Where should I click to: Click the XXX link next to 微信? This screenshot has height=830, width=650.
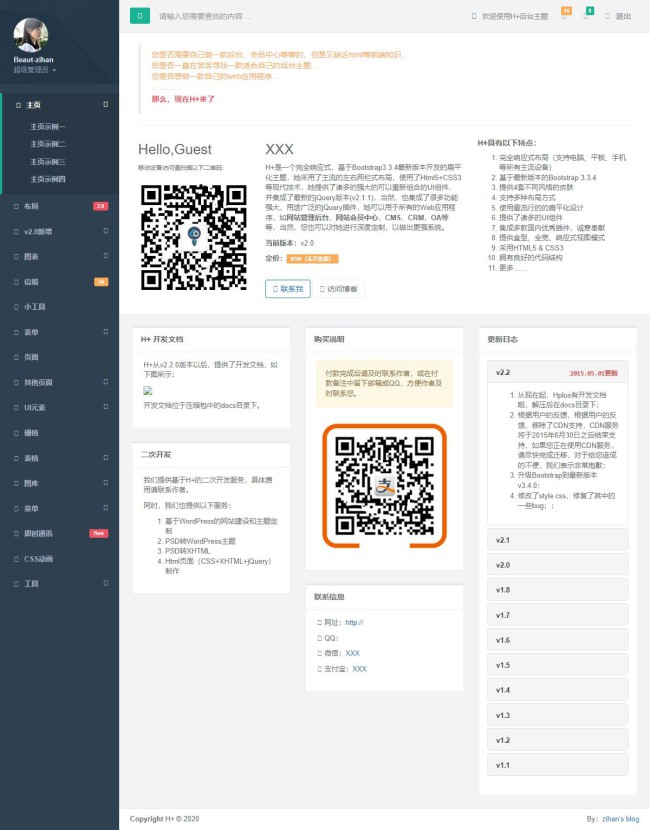pyautogui.click(x=353, y=653)
